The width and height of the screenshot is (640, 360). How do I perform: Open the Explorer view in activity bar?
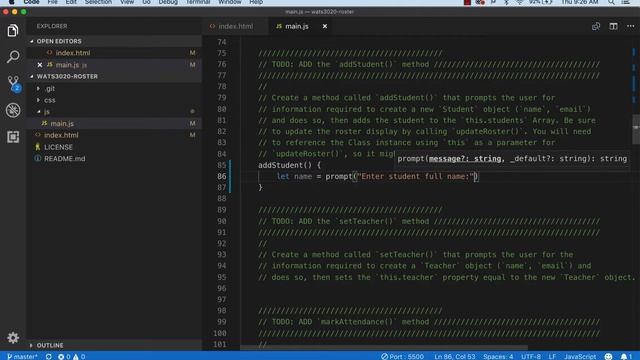(13, 30)
